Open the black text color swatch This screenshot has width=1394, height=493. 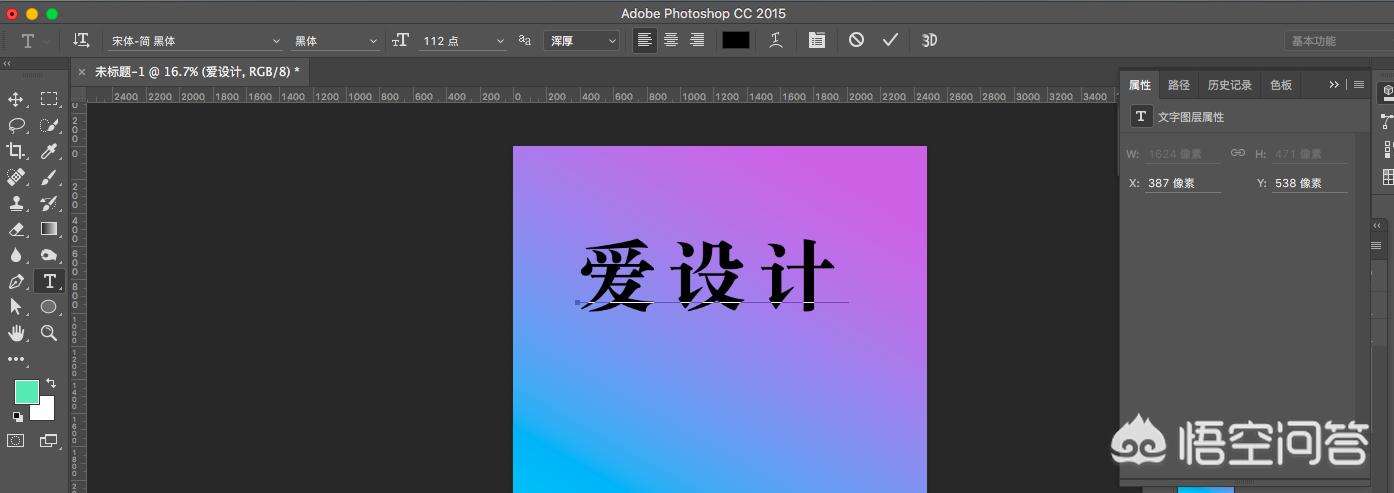736,40
